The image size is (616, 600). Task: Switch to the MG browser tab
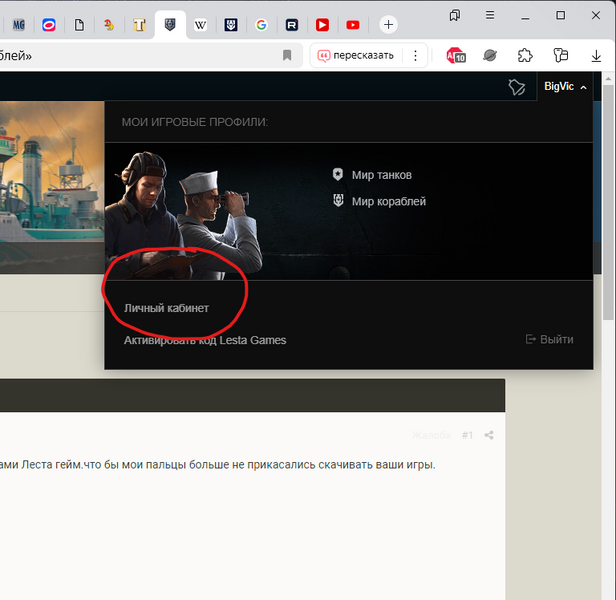(x=18, y=25)
